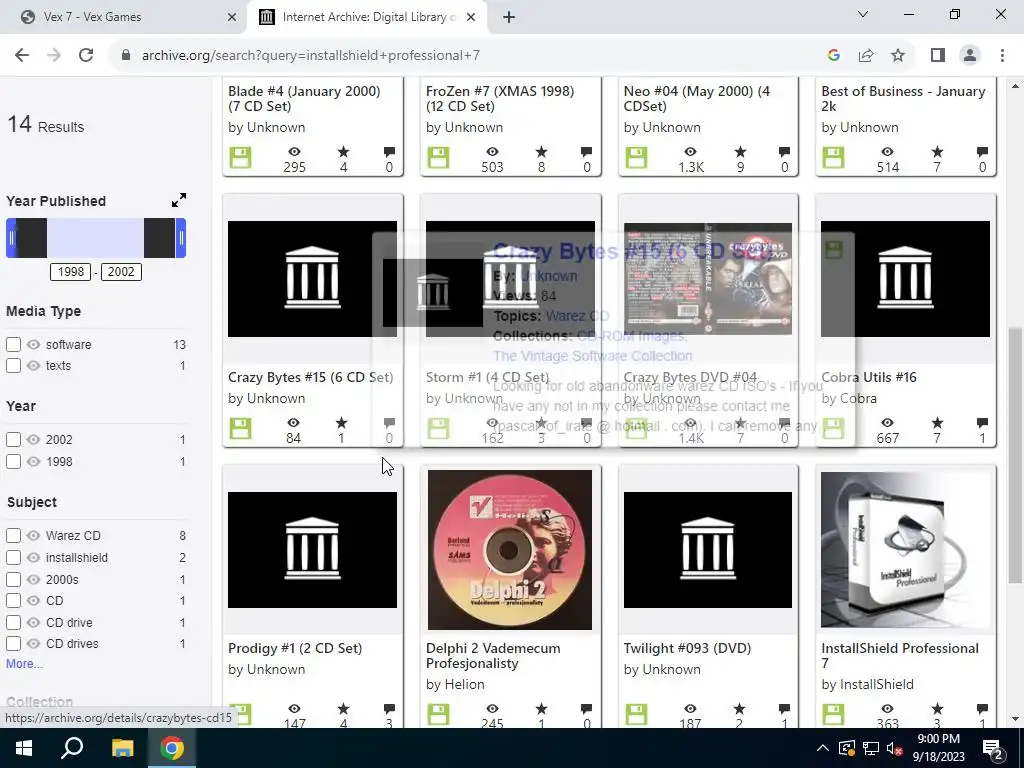Show More subject filters

[x=24, y=664]
